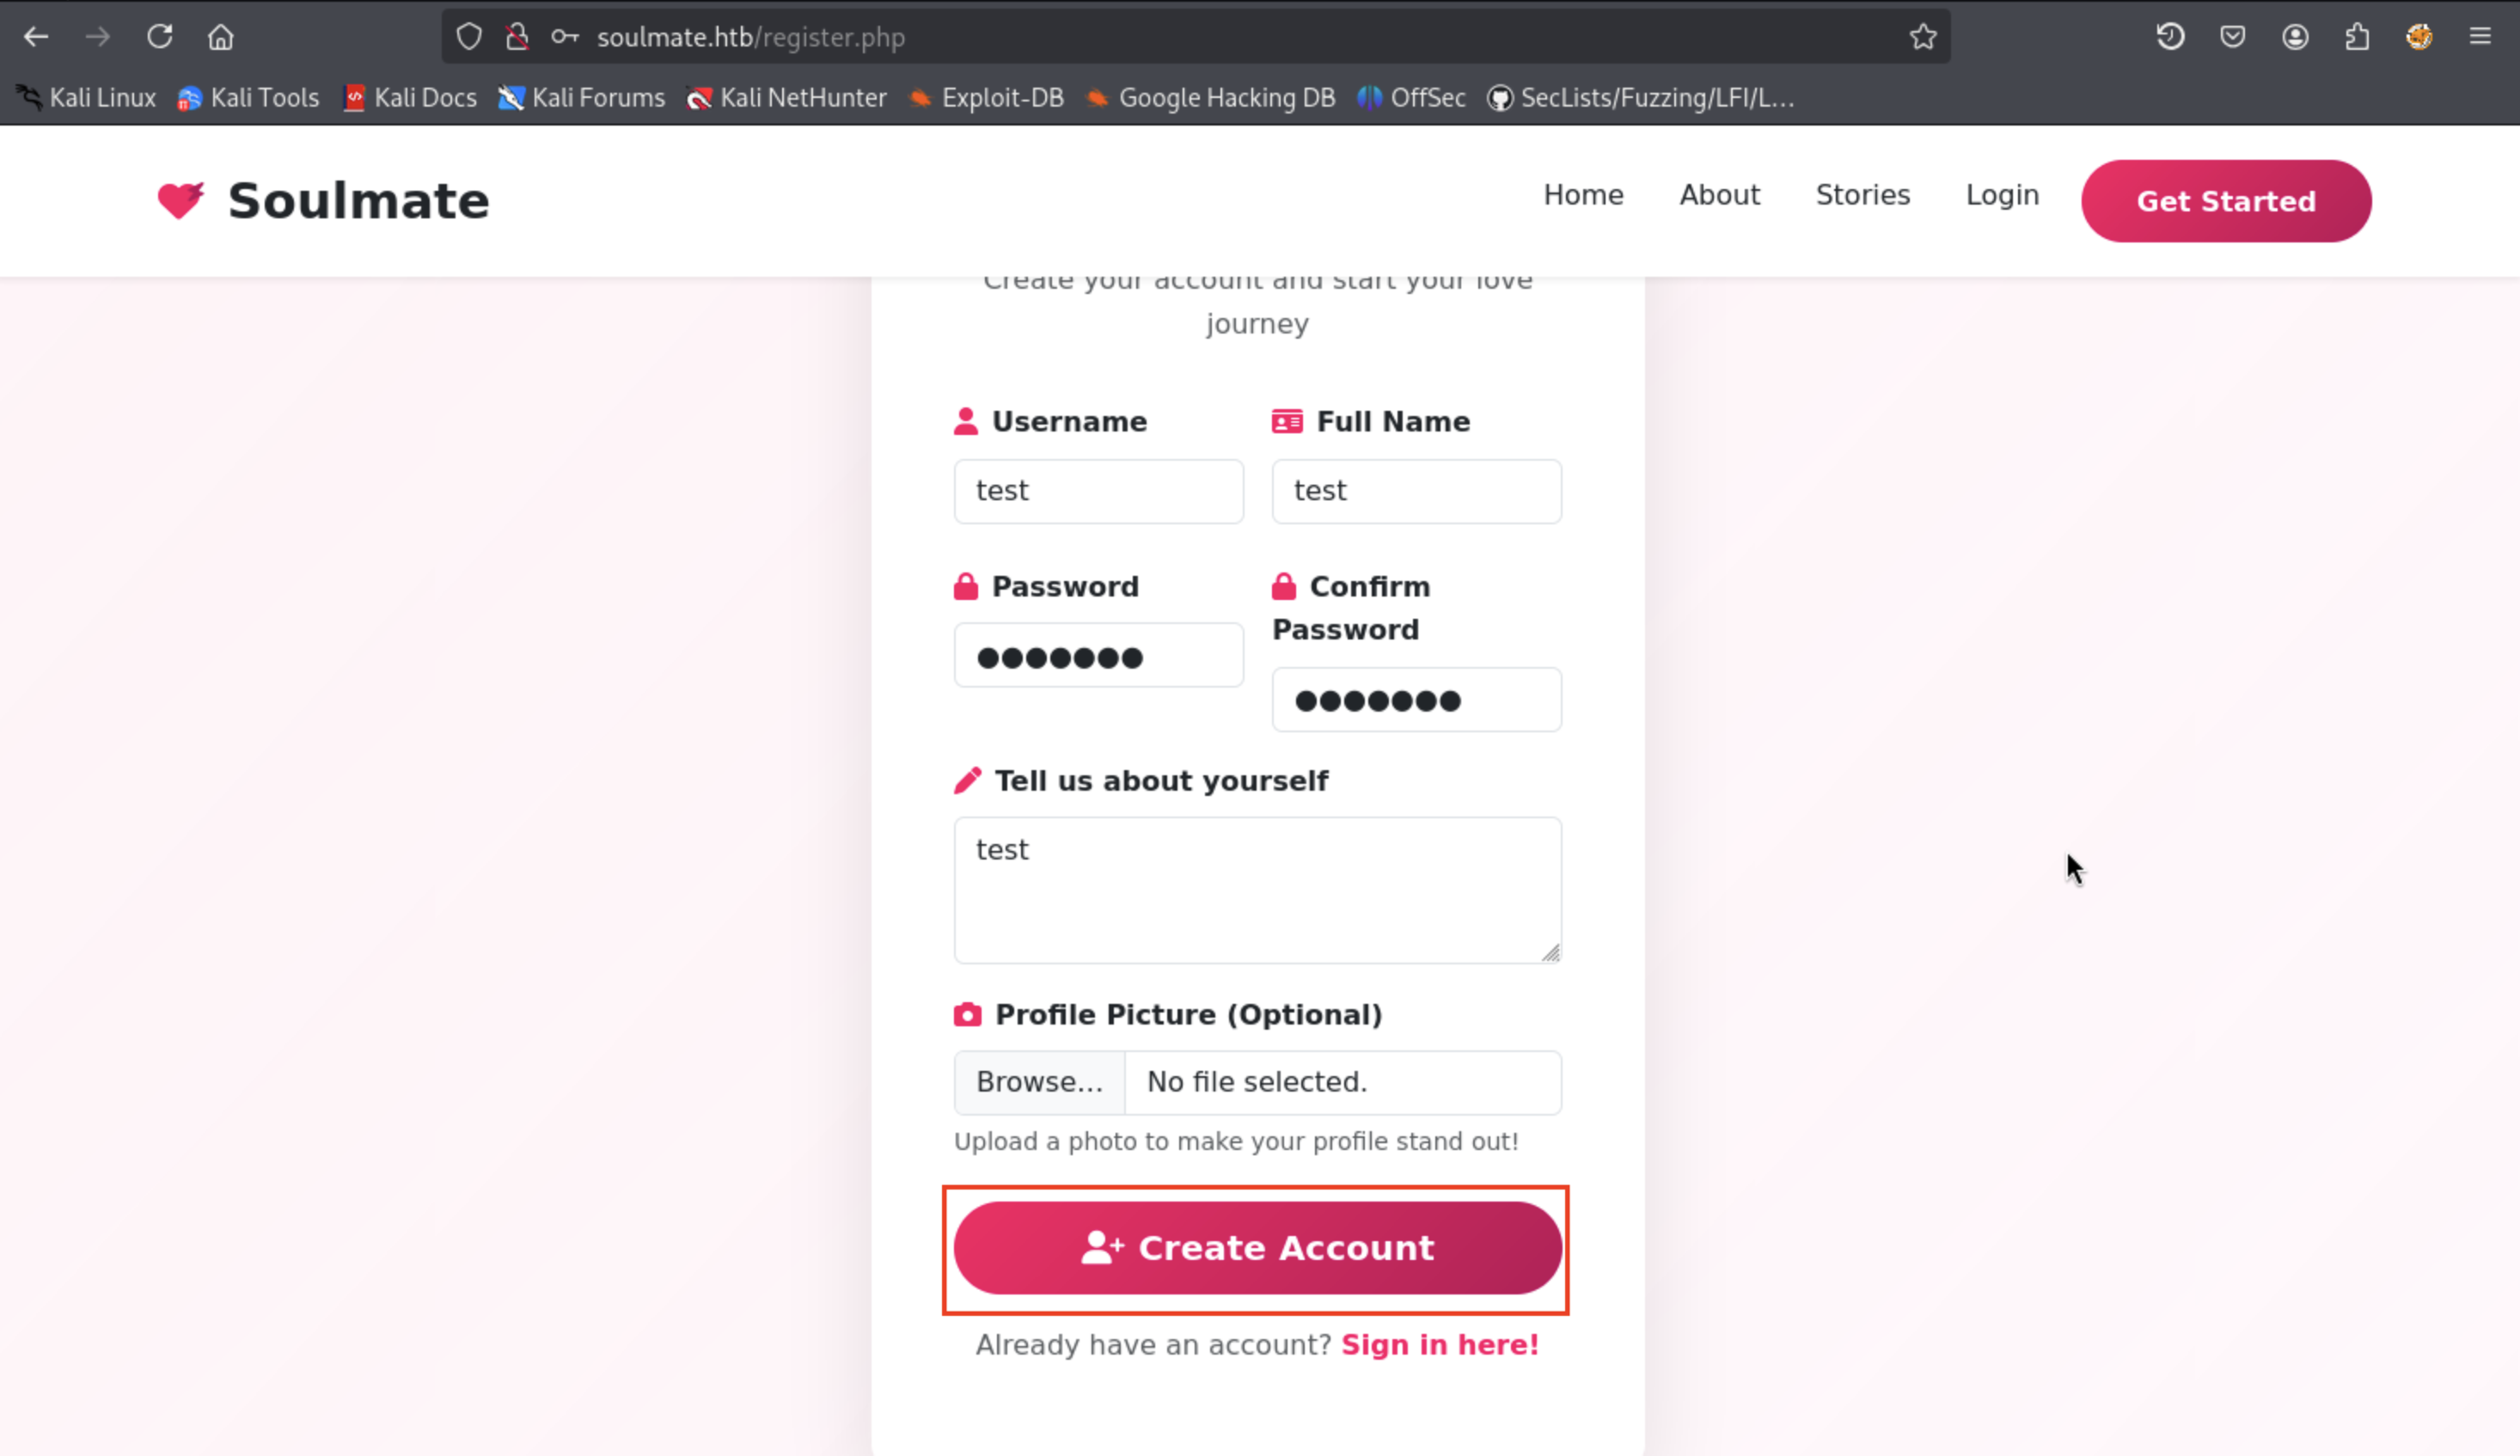Reload the current page

click(x=160, y=37)
